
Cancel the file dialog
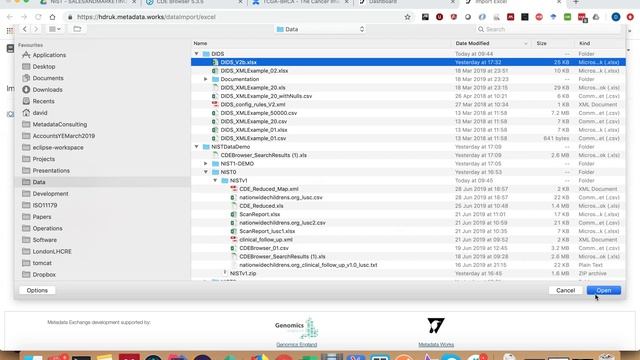[565, 290]
